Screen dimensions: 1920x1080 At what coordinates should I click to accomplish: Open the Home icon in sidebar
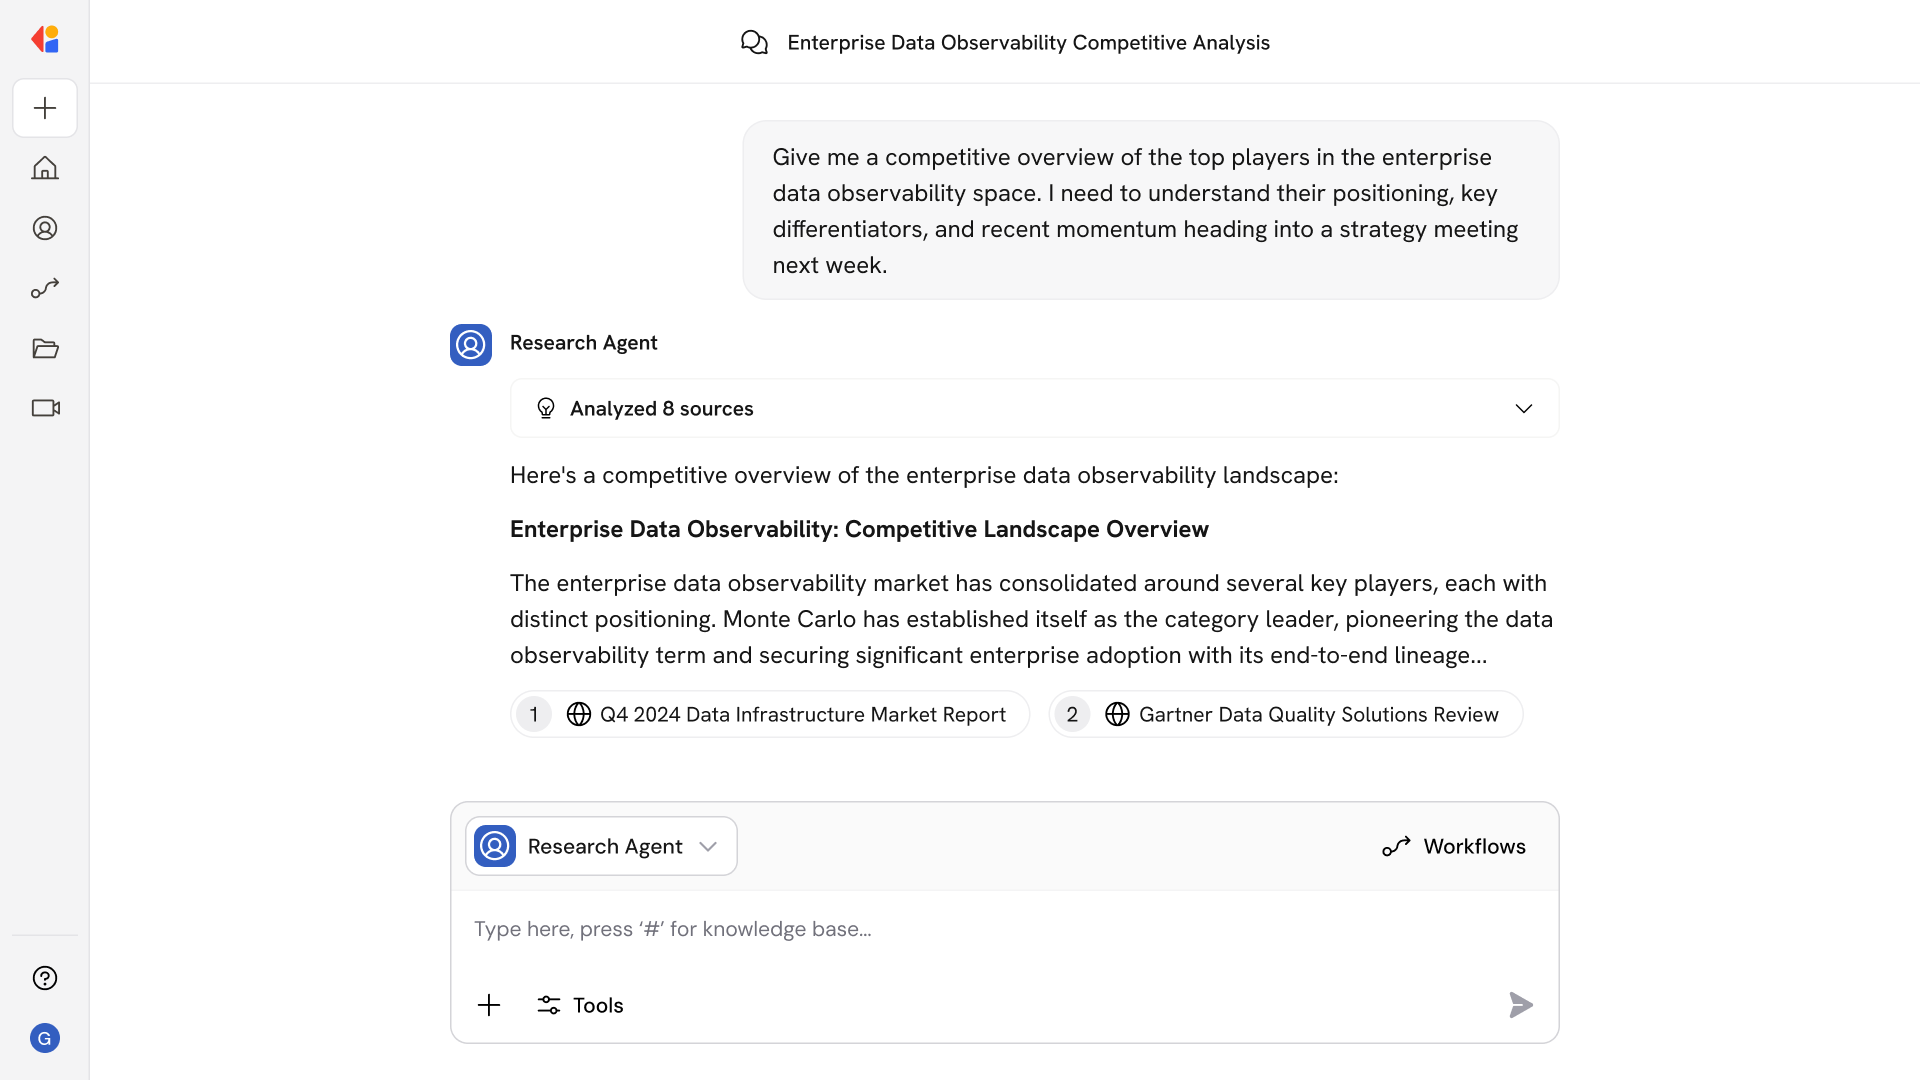click(45, 168)
